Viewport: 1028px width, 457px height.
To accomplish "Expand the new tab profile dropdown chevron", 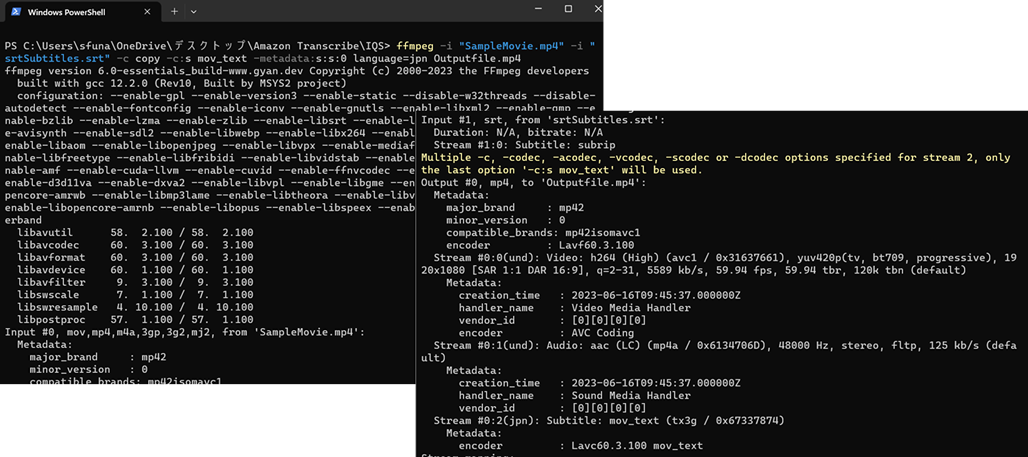I will (193, 12).
